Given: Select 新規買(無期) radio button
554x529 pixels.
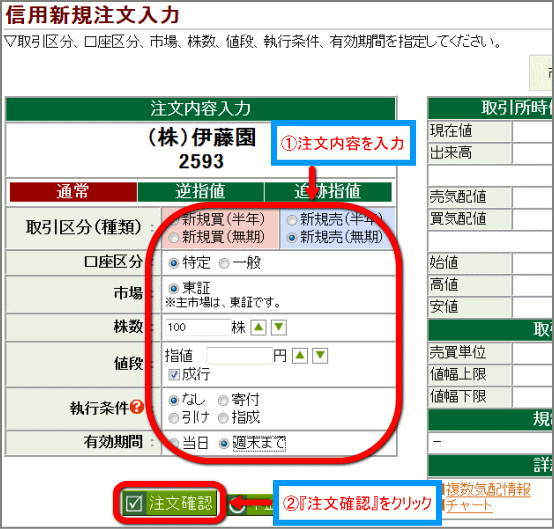Looking at the screenshot, I should coord(173,238).
